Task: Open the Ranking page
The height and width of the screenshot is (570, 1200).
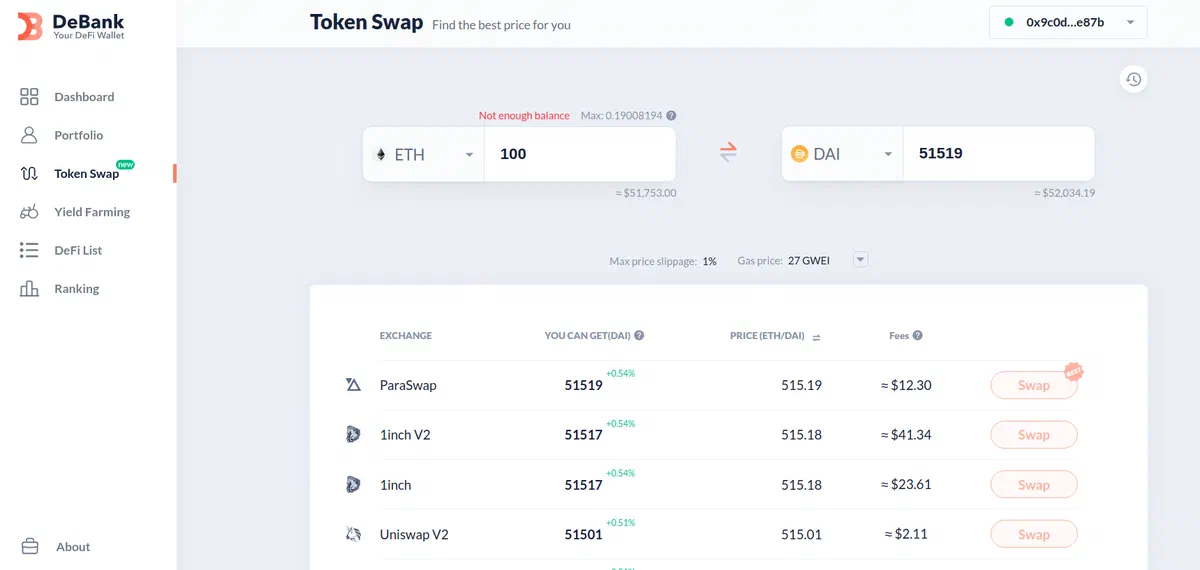Action: (x=76, y=289)
